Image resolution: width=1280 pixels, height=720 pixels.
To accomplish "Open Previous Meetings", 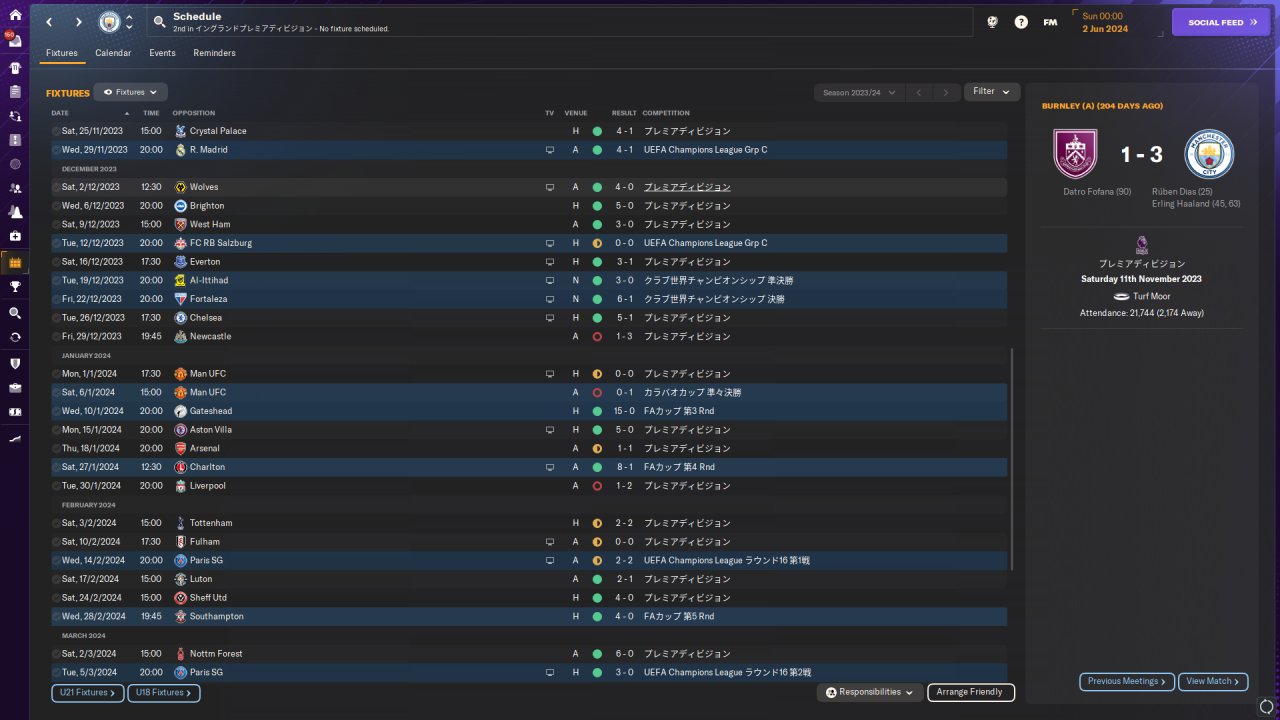I will click(1127, 682).
